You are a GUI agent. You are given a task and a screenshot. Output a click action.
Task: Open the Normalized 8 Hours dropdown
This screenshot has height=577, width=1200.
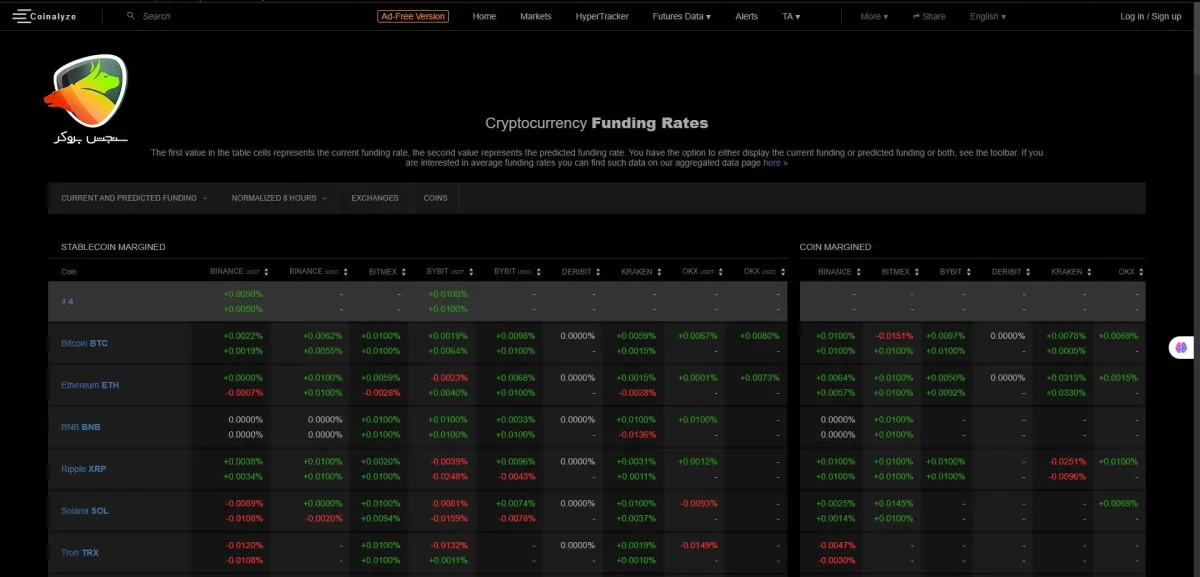point(278,198)
